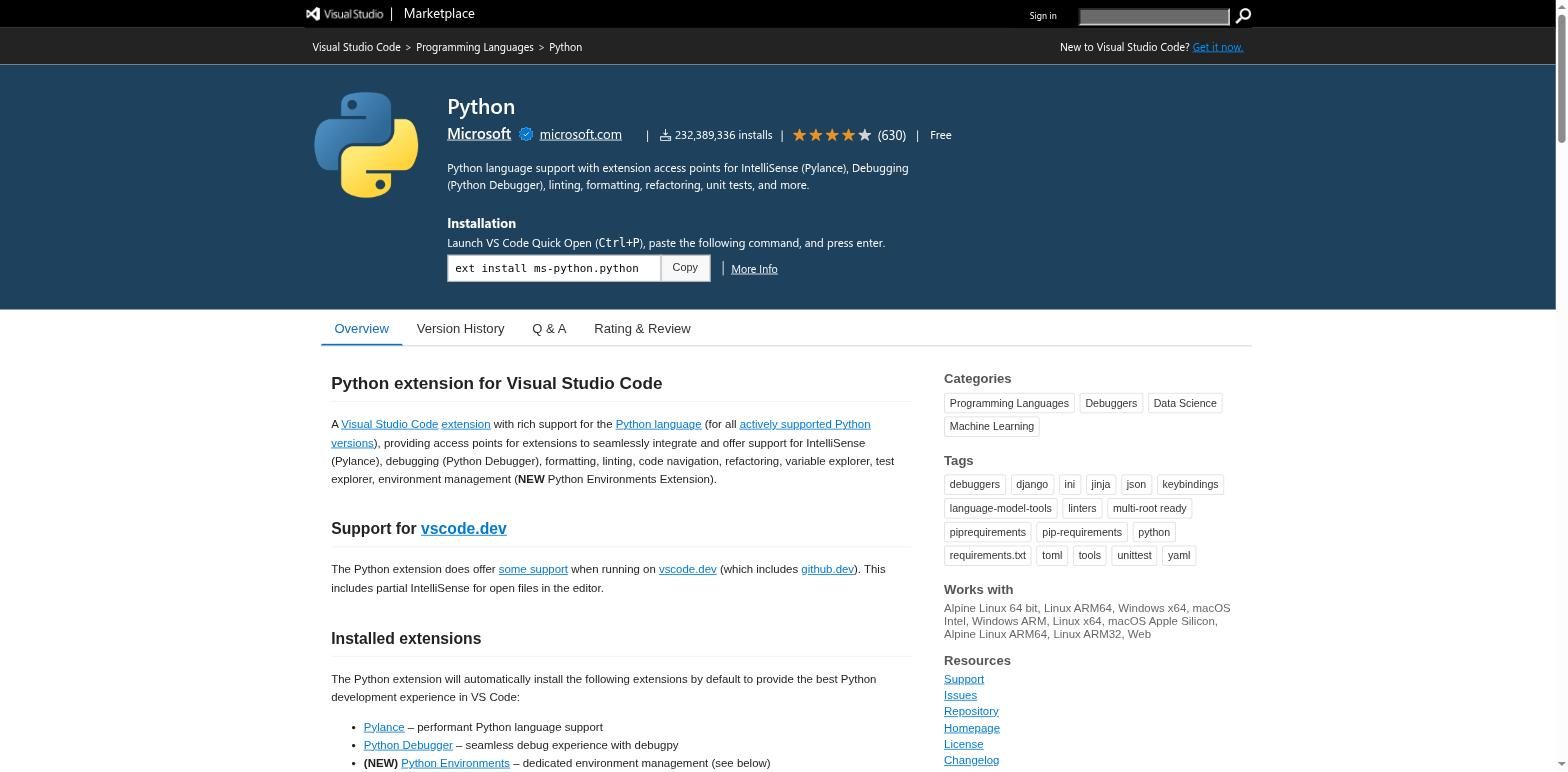Select the Machine Learning category

[x=991, y=426]
